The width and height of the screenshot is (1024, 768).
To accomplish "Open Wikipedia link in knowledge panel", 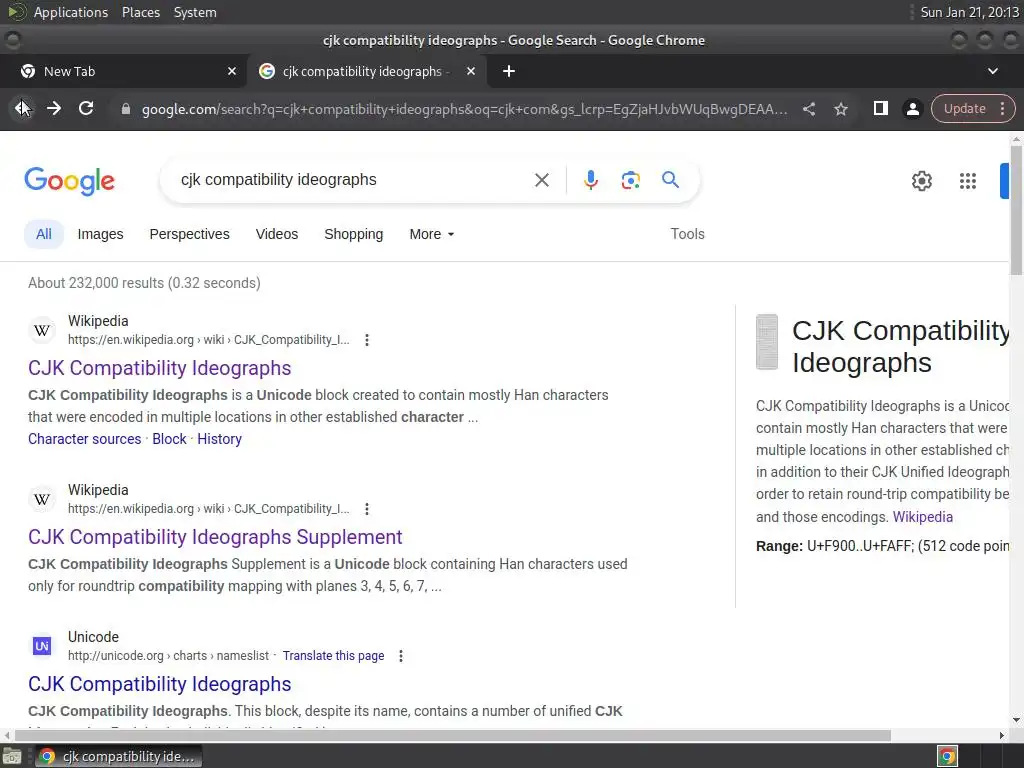I will pos(922,517).
